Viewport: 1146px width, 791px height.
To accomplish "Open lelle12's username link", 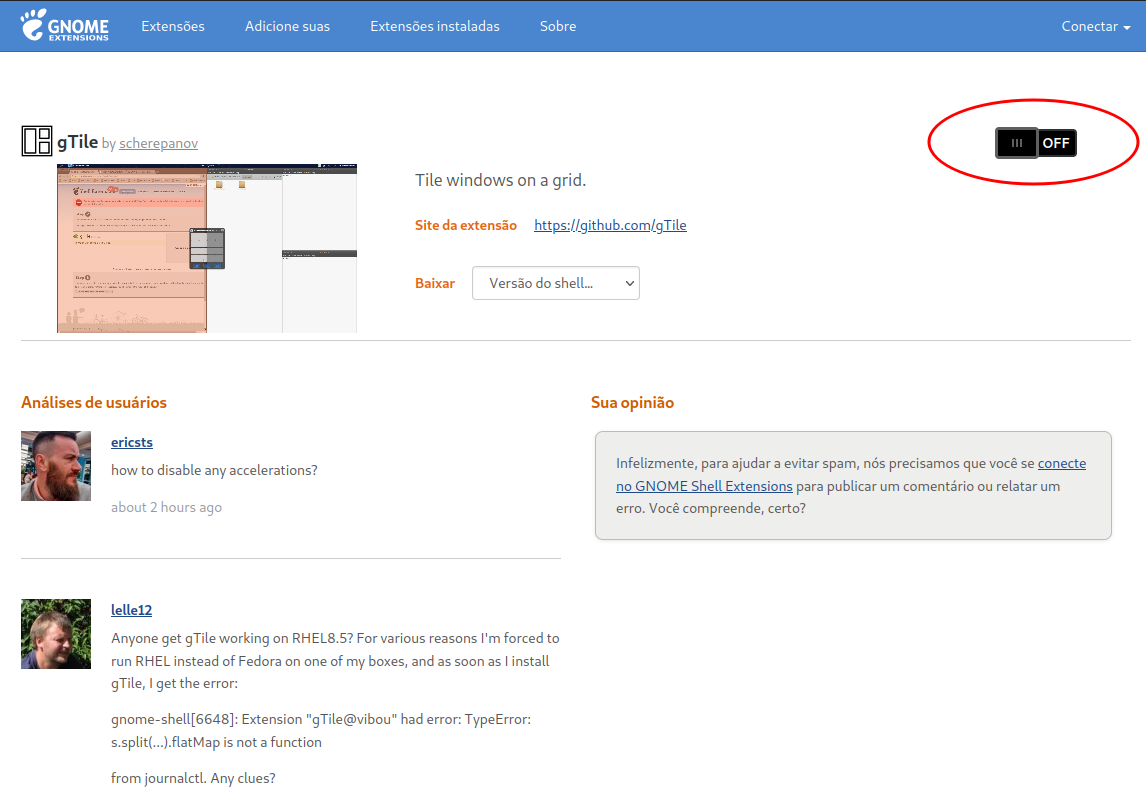I will click(x=131, y=609).
